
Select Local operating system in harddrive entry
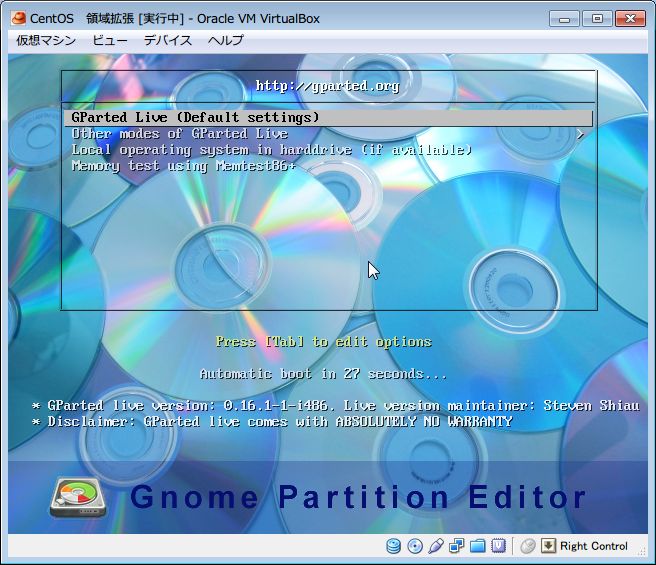click(272, 150)
